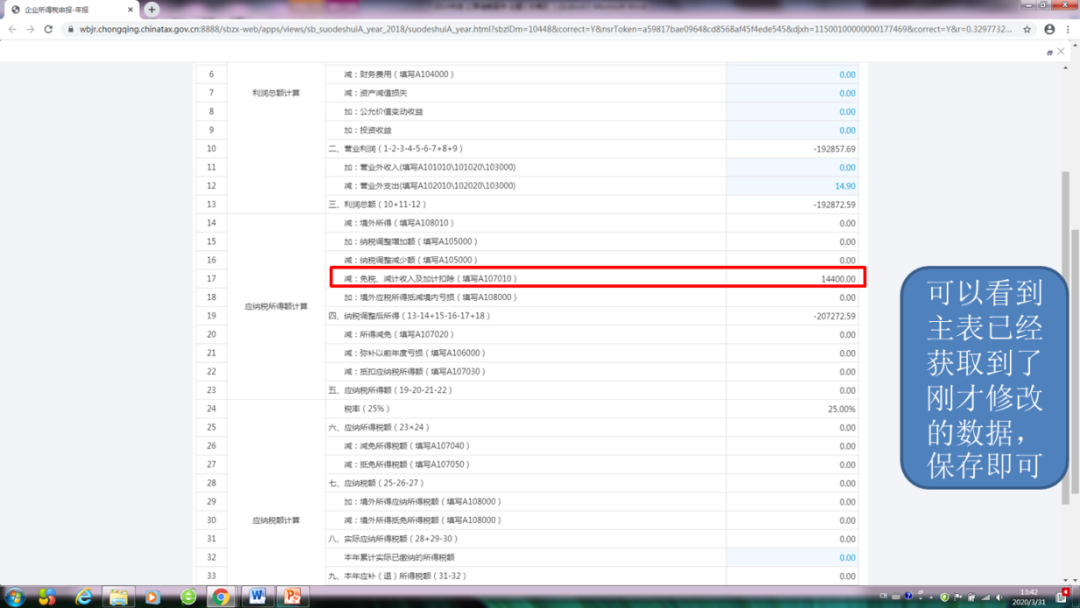Reload the tax declaration page
The height and width of the screenshot is (608, 1080).
click(x=48, y=29)
